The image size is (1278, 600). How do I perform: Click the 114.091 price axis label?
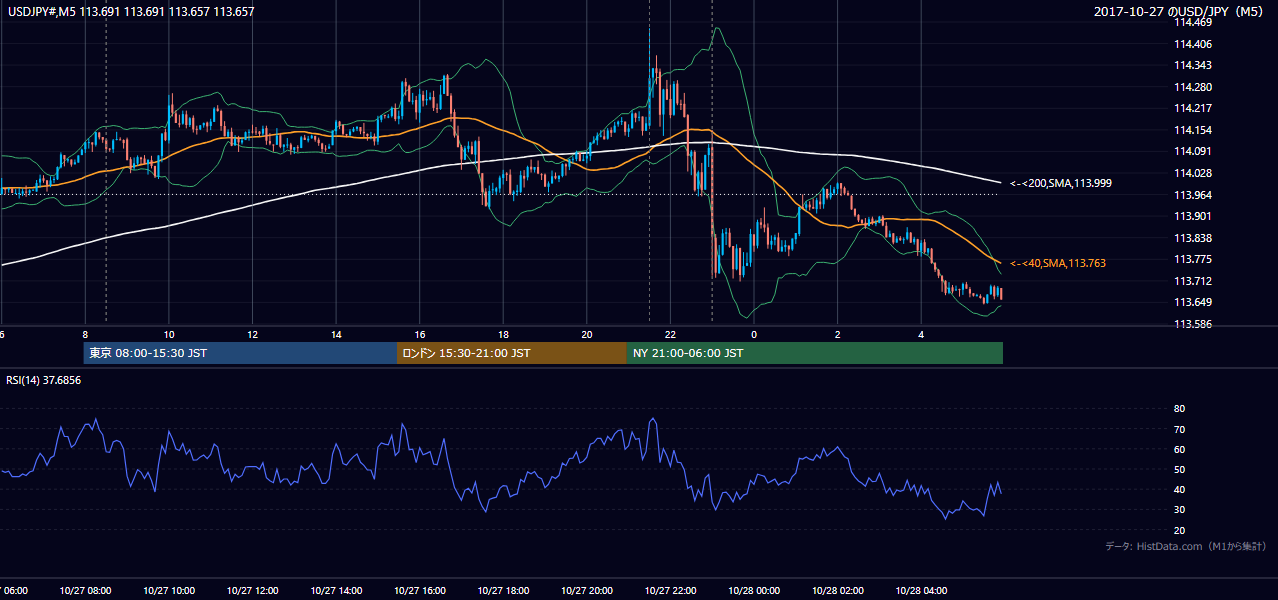click(1192, 151)
